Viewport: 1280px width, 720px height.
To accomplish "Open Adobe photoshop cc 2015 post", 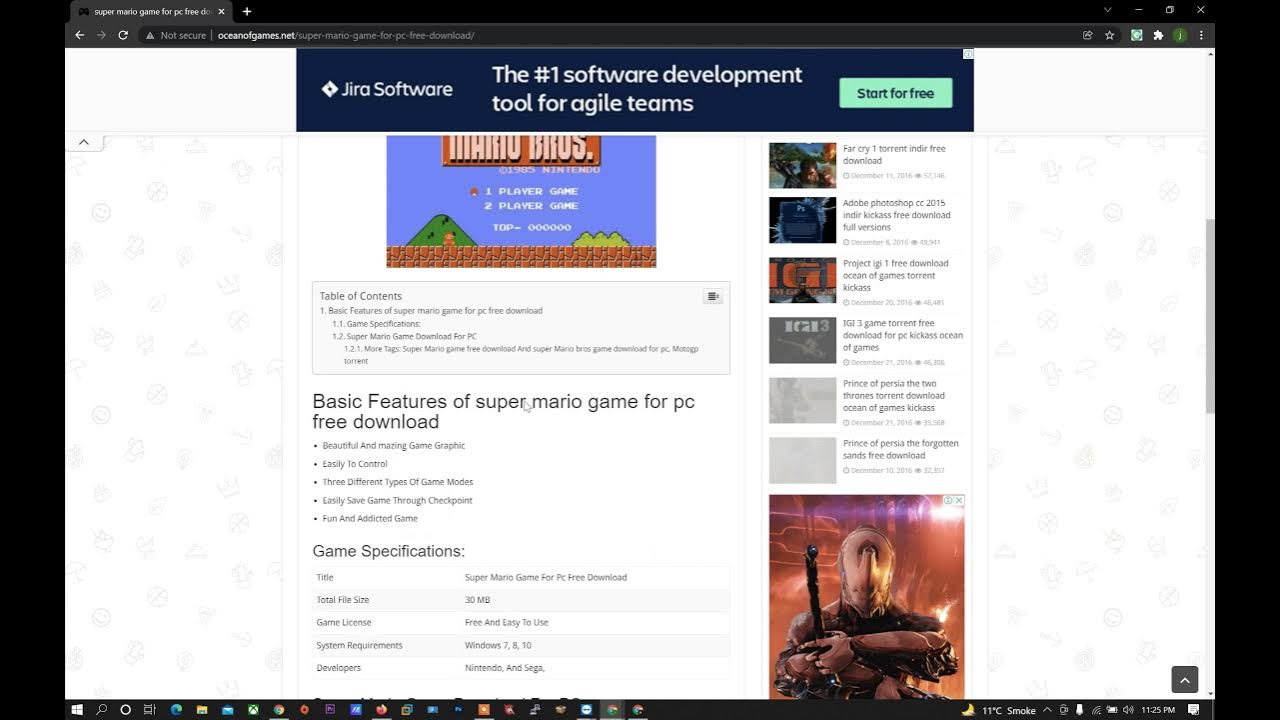I will tap(896, 215).
